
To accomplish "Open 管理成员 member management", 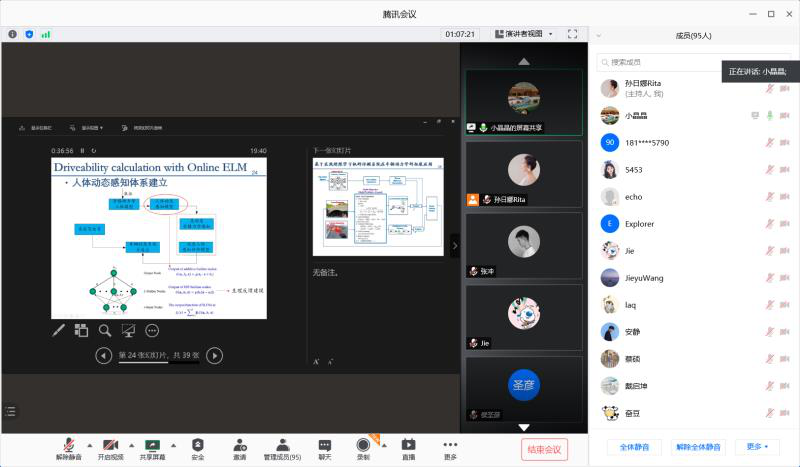I will coord(282,444).
